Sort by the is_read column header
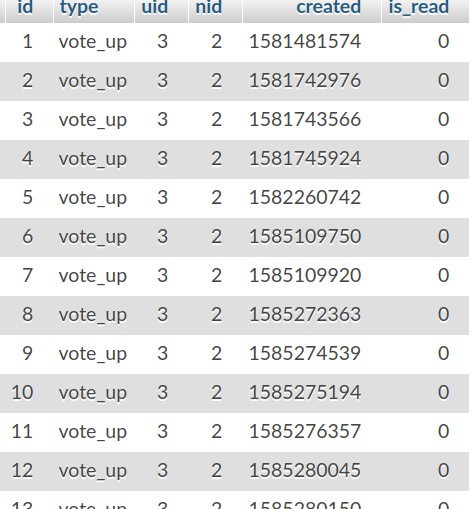This screenshot has height=509, width=474. (x=419, y=7)
